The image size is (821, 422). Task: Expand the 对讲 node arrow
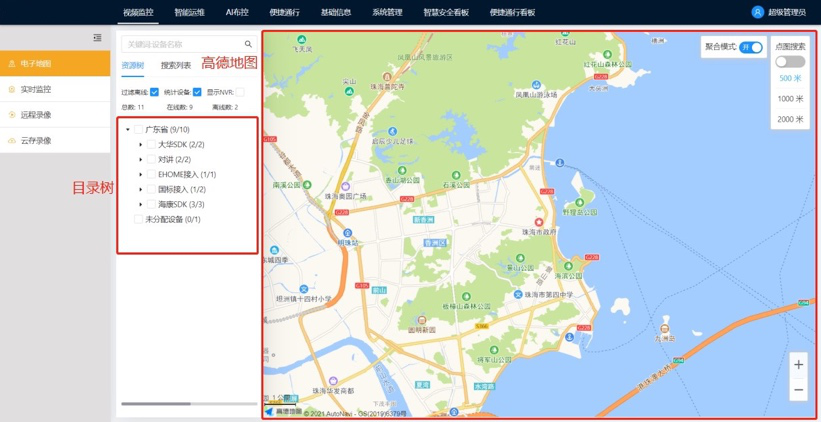click(140, 159)
